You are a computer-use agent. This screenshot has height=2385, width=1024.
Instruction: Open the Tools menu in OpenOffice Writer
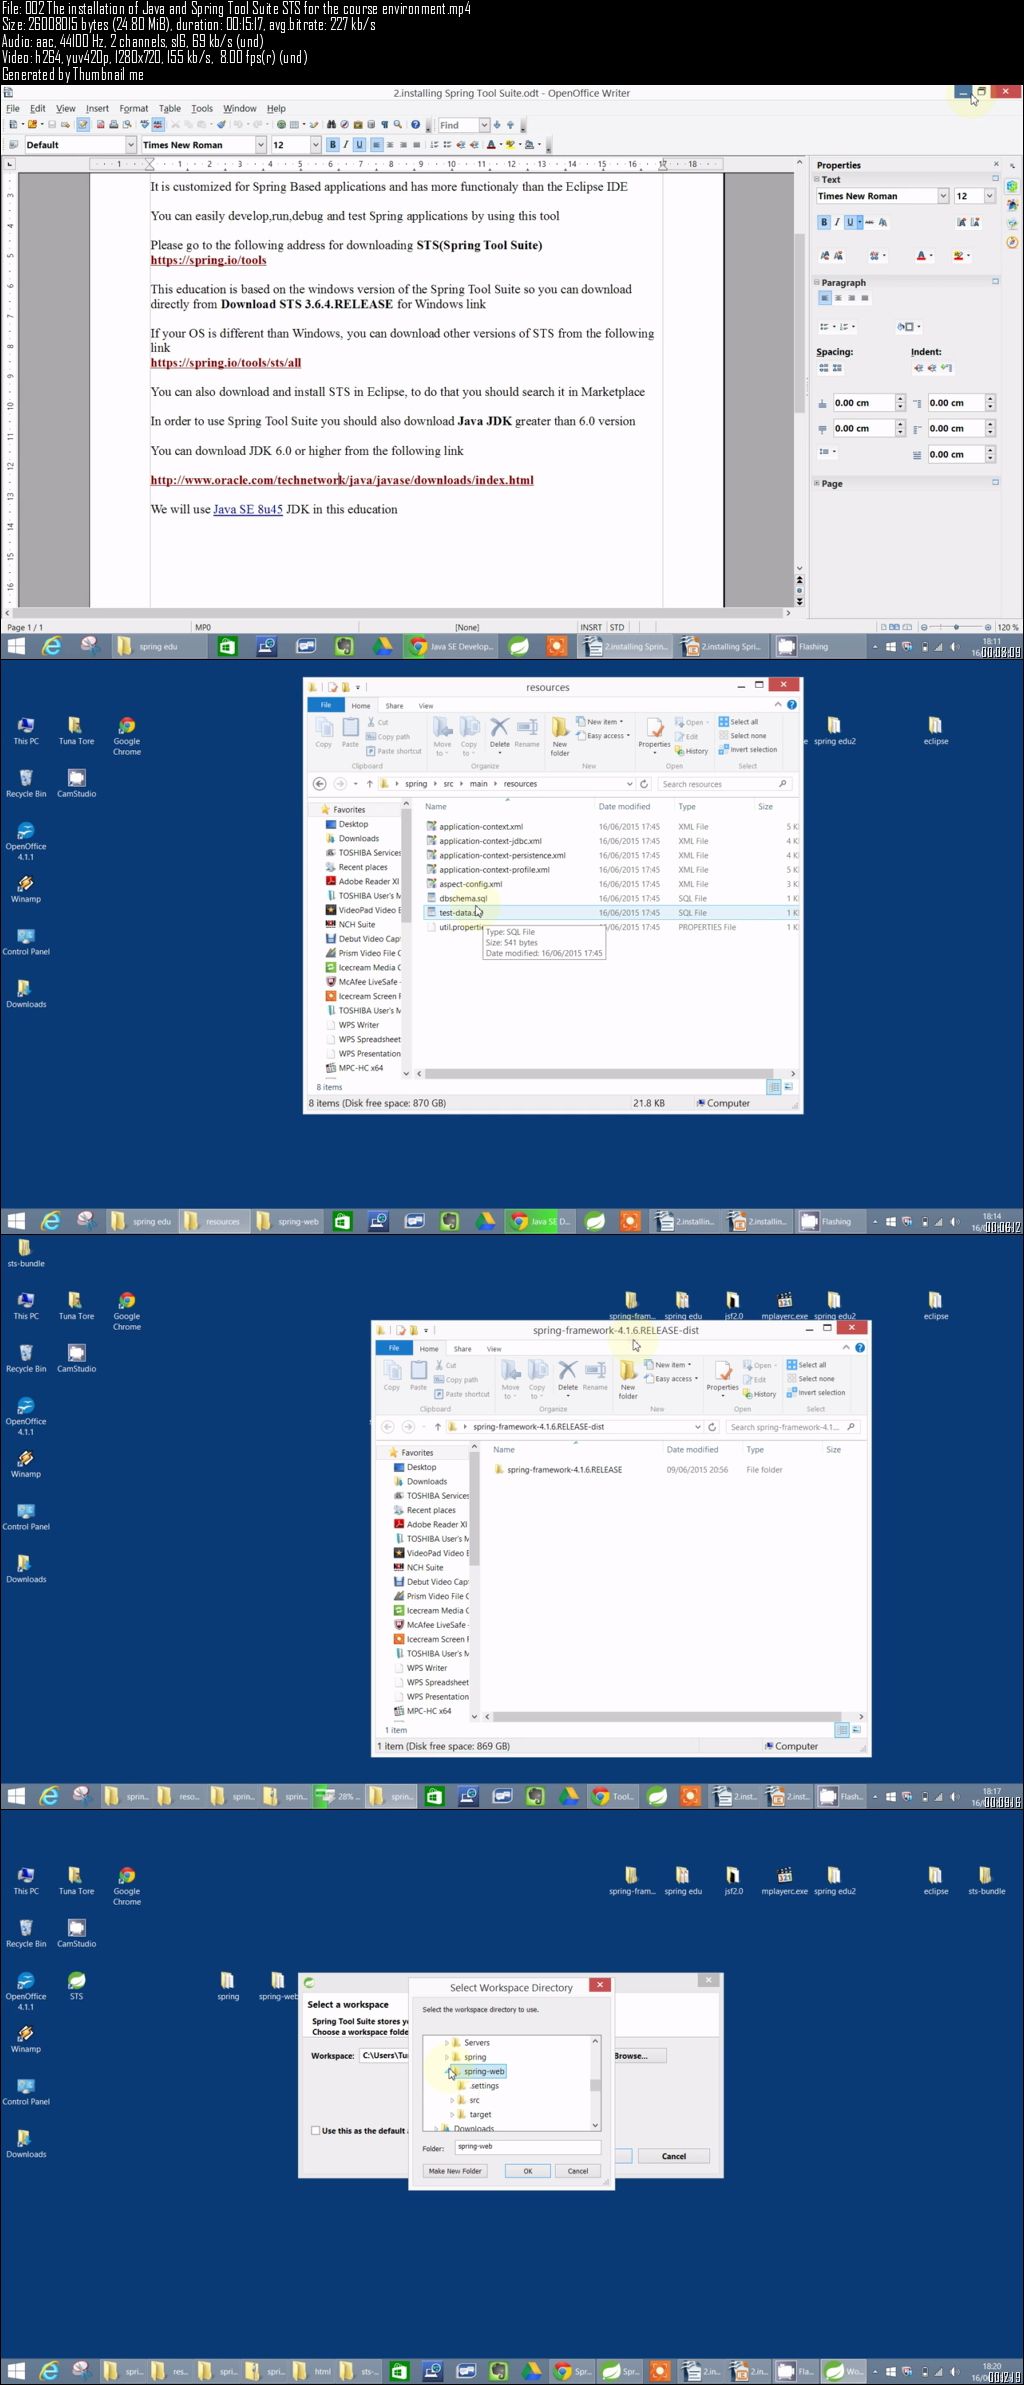[202, 108]
